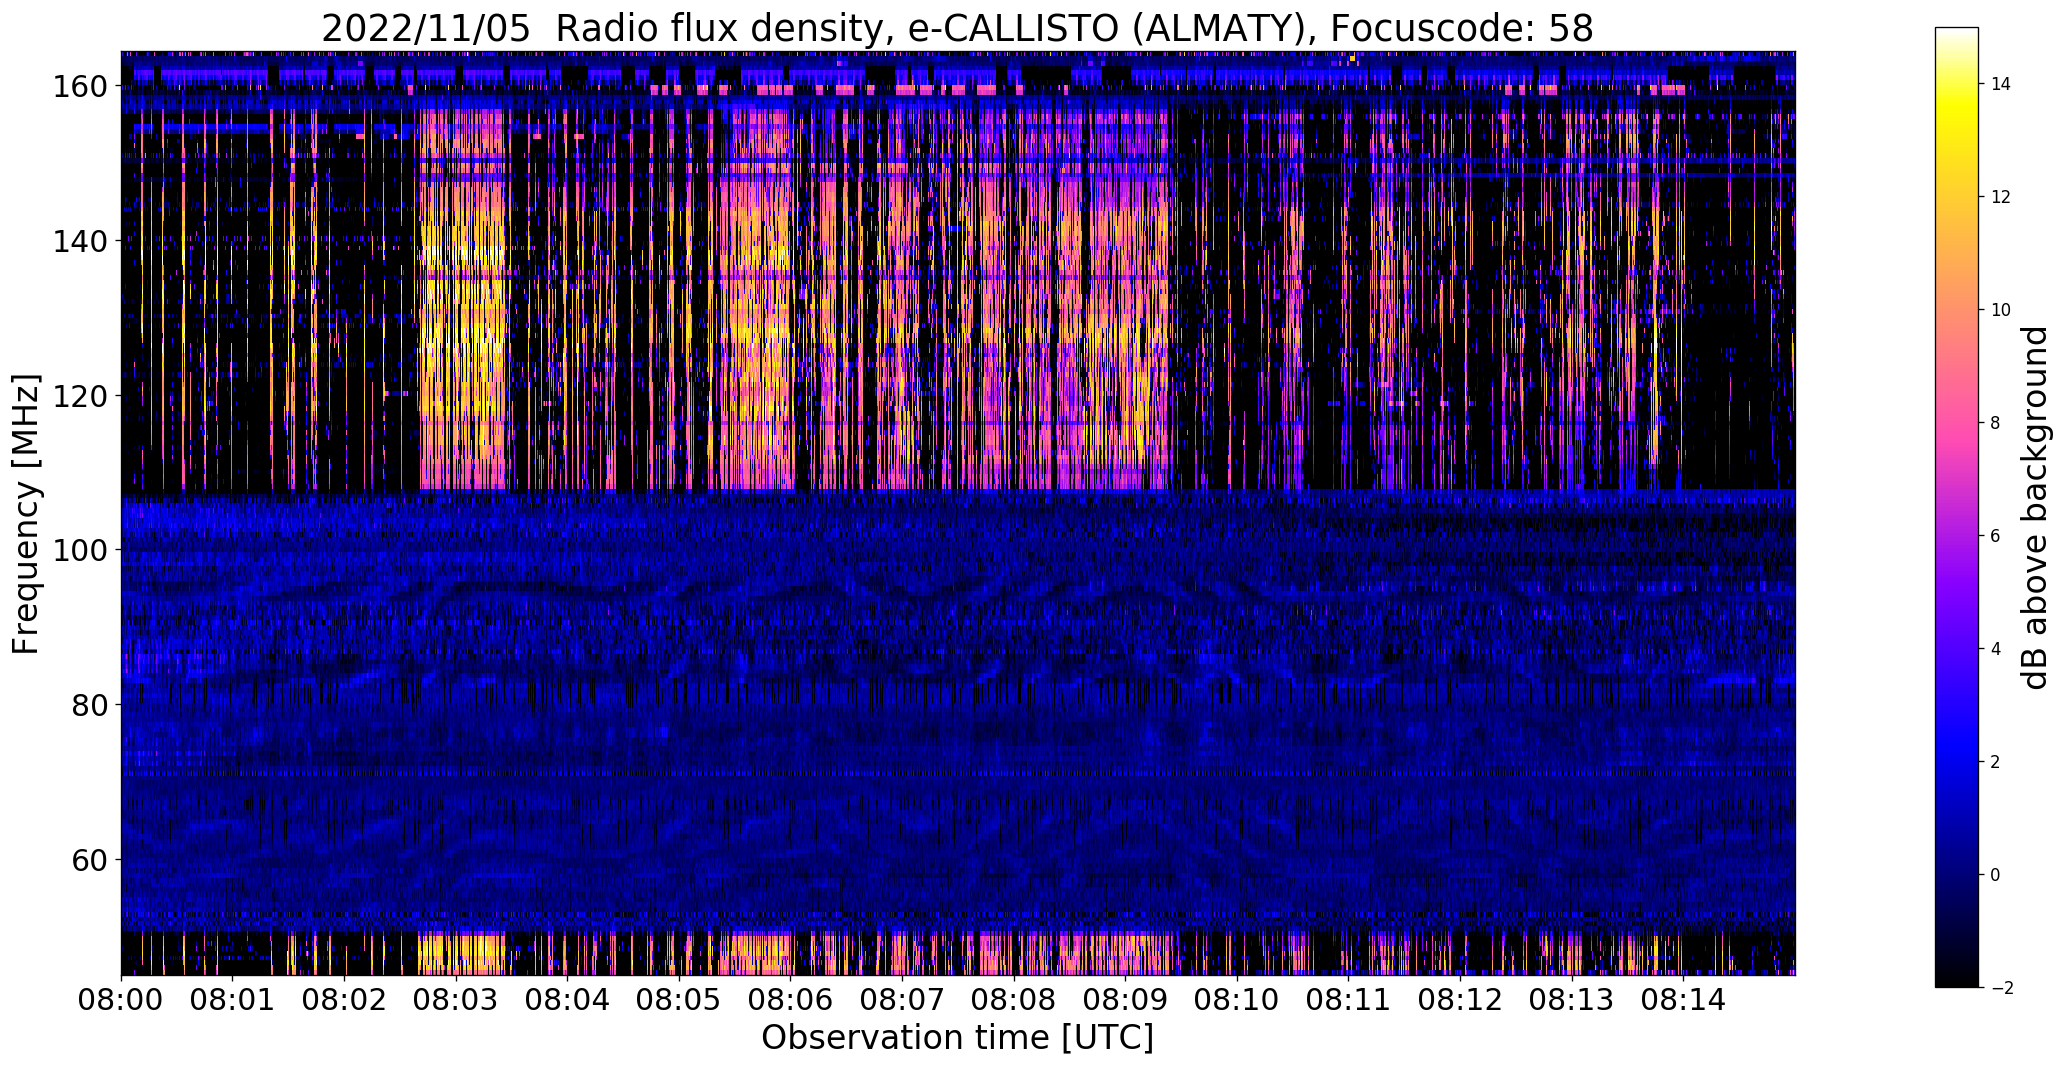Click the 80 MHz frequency tick label
This screenshot has width=2066, height=1067.
(90, 705)
